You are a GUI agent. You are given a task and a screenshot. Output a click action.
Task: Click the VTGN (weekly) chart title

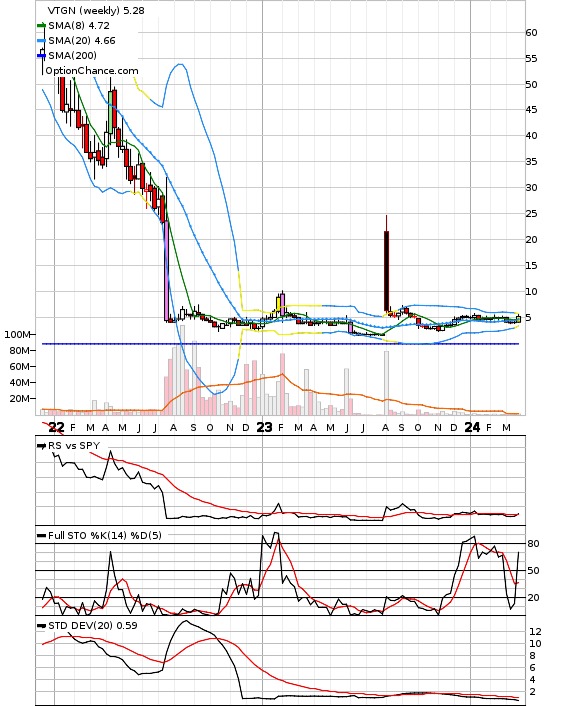(84, 10)
